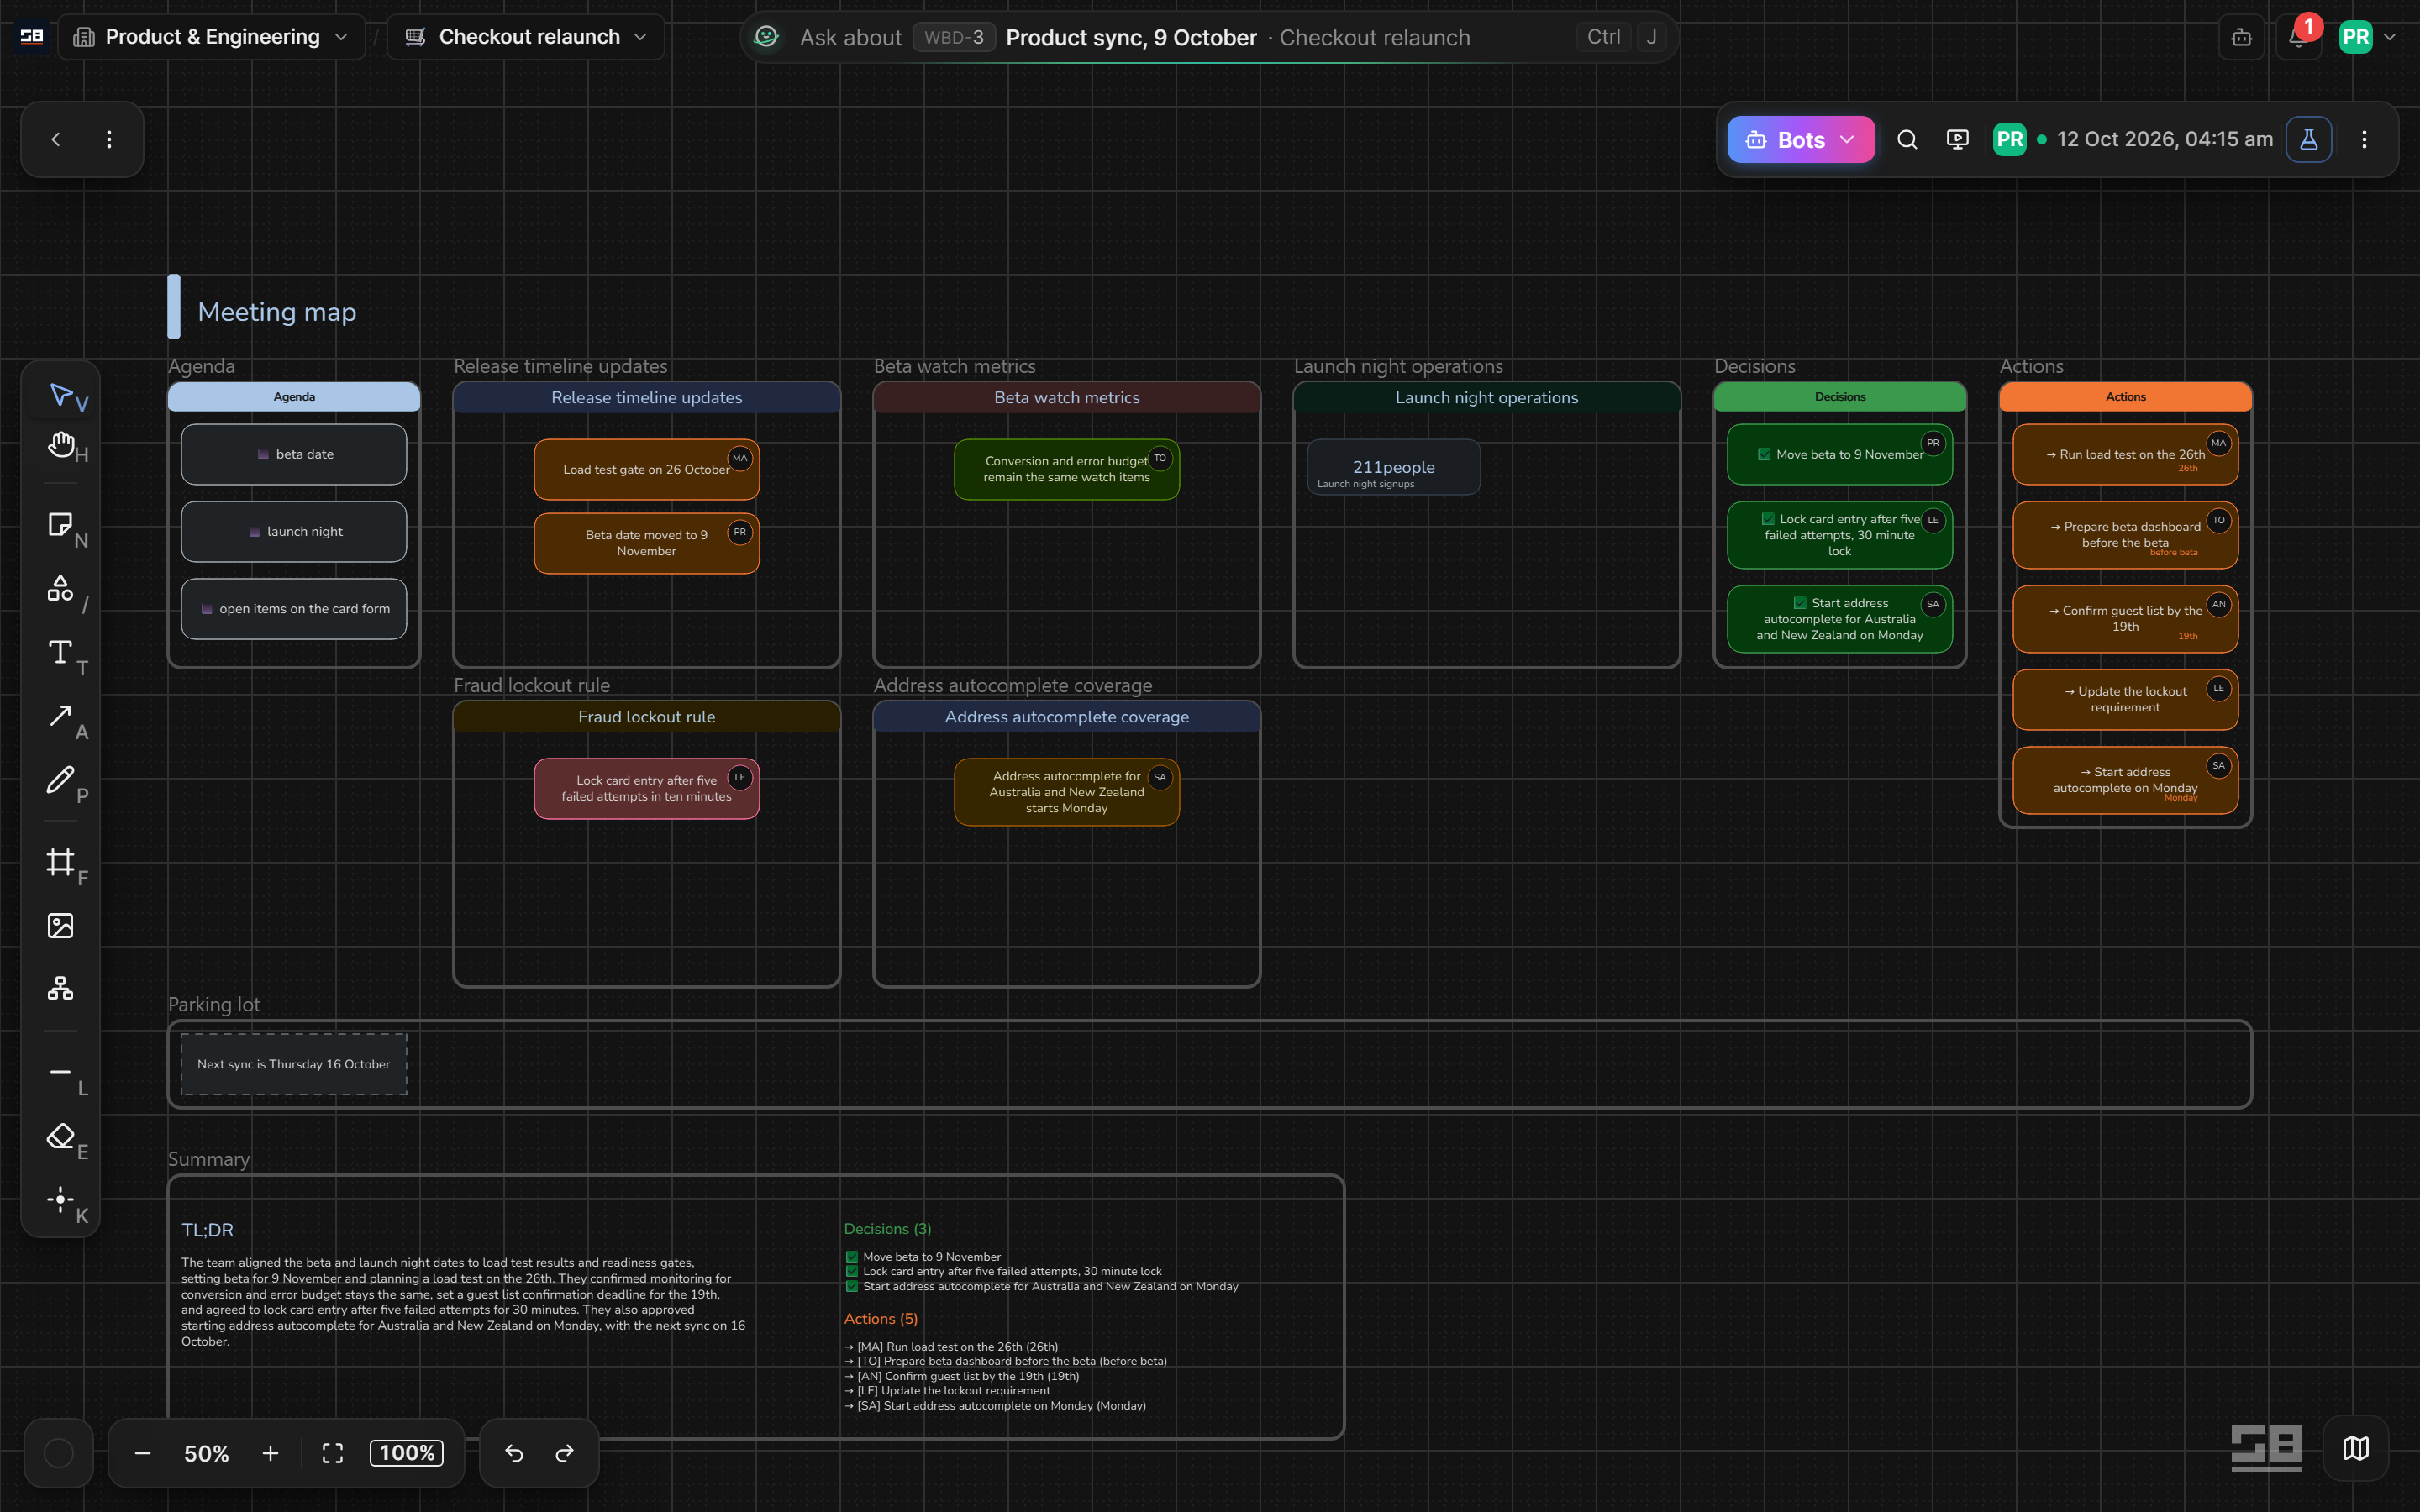Open board options kebab menu at right
The image size is (2420, 1512).
pos(2364,140)
